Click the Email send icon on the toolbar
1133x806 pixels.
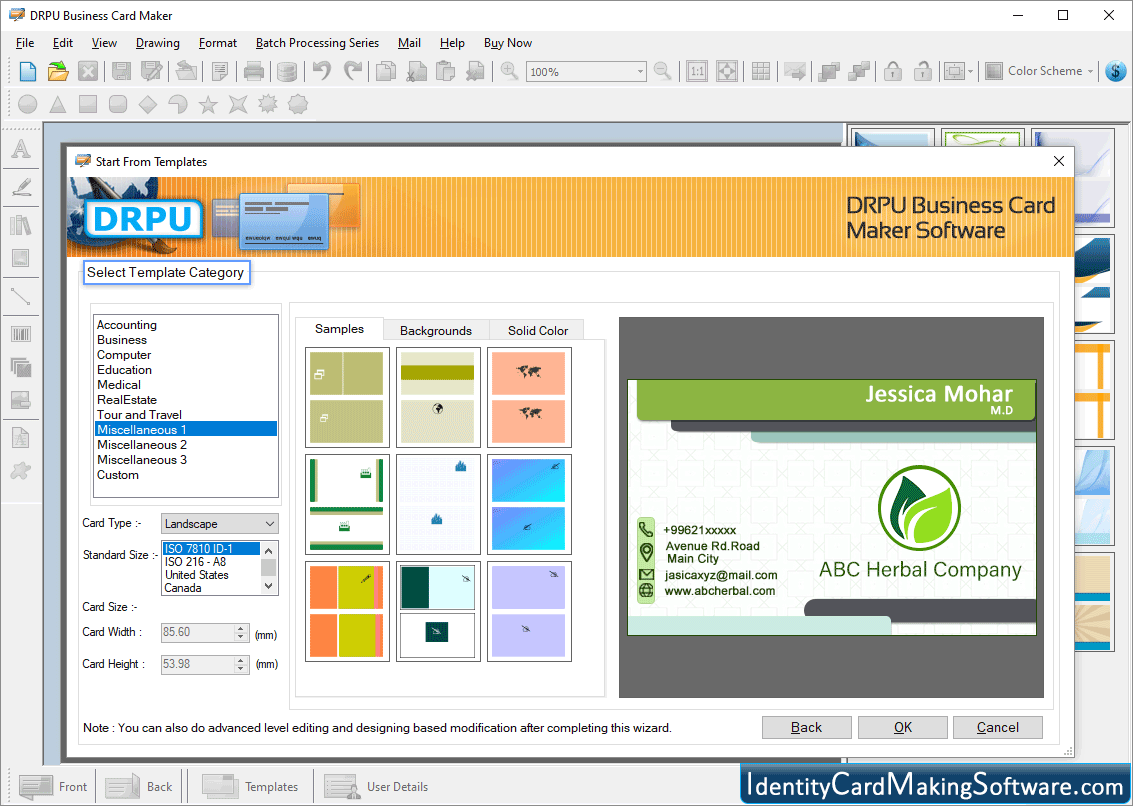[794, 71]
